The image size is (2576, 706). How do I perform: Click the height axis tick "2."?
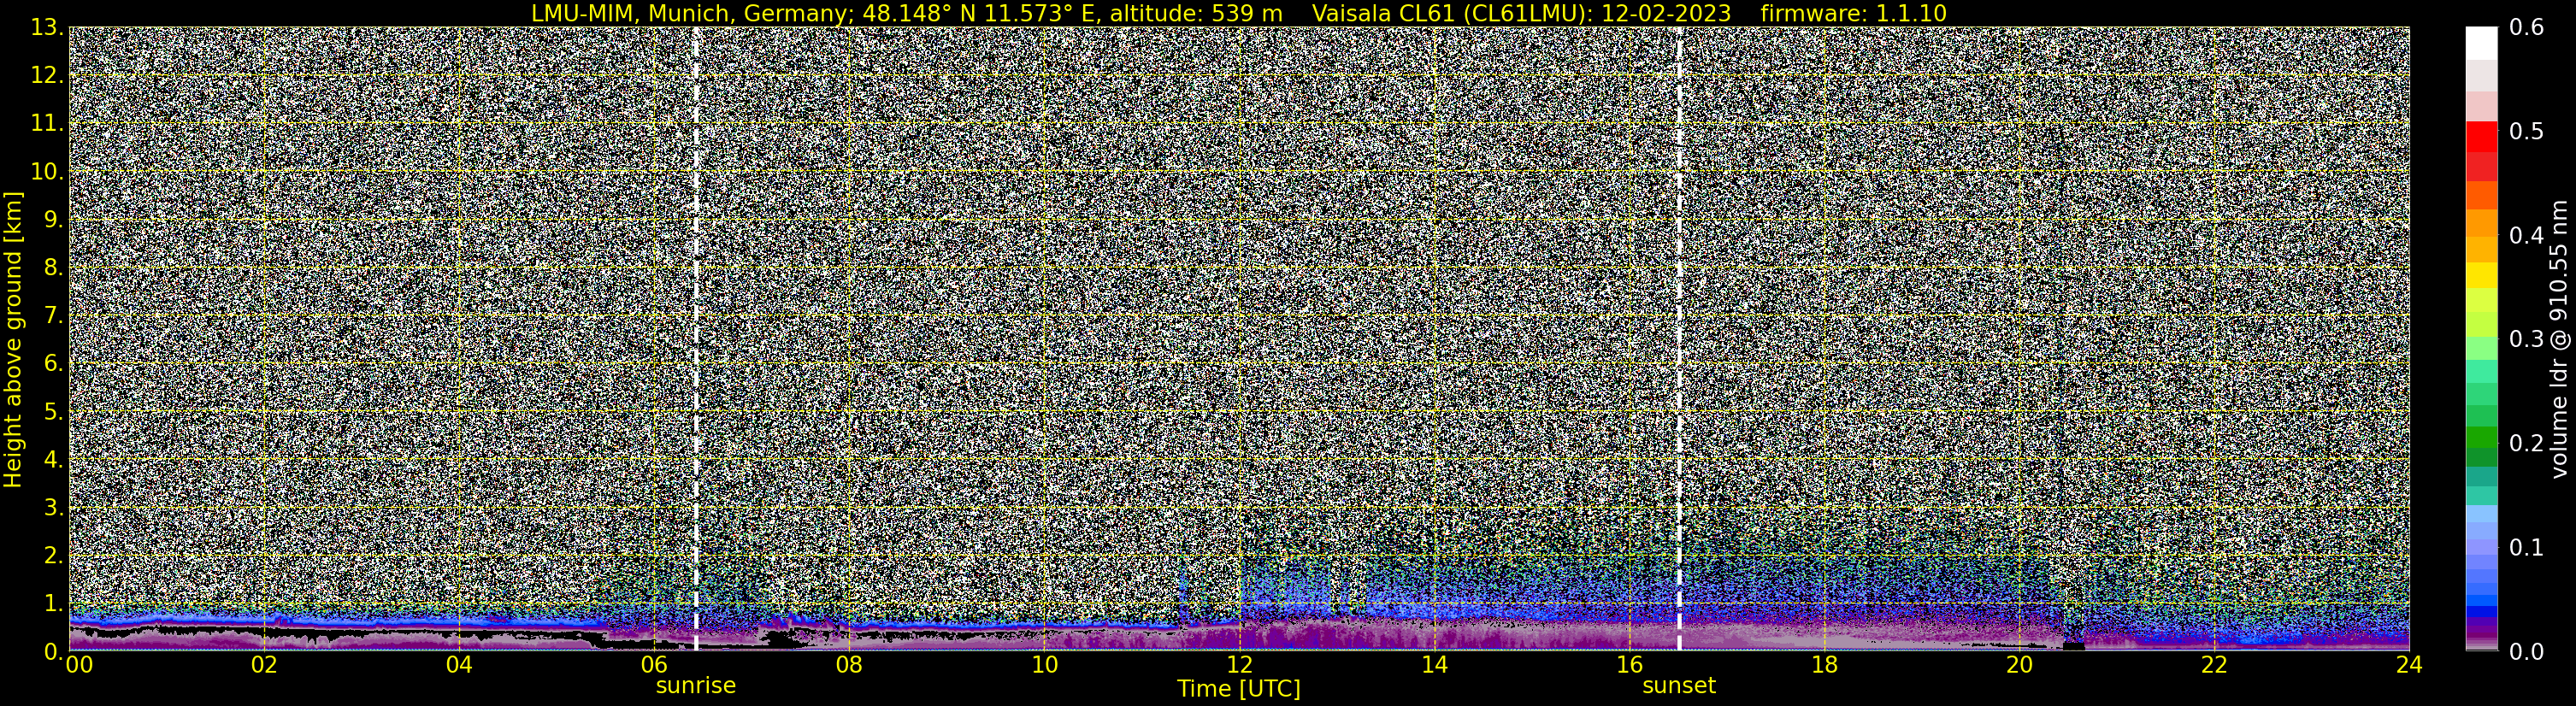tap(53, 556)
